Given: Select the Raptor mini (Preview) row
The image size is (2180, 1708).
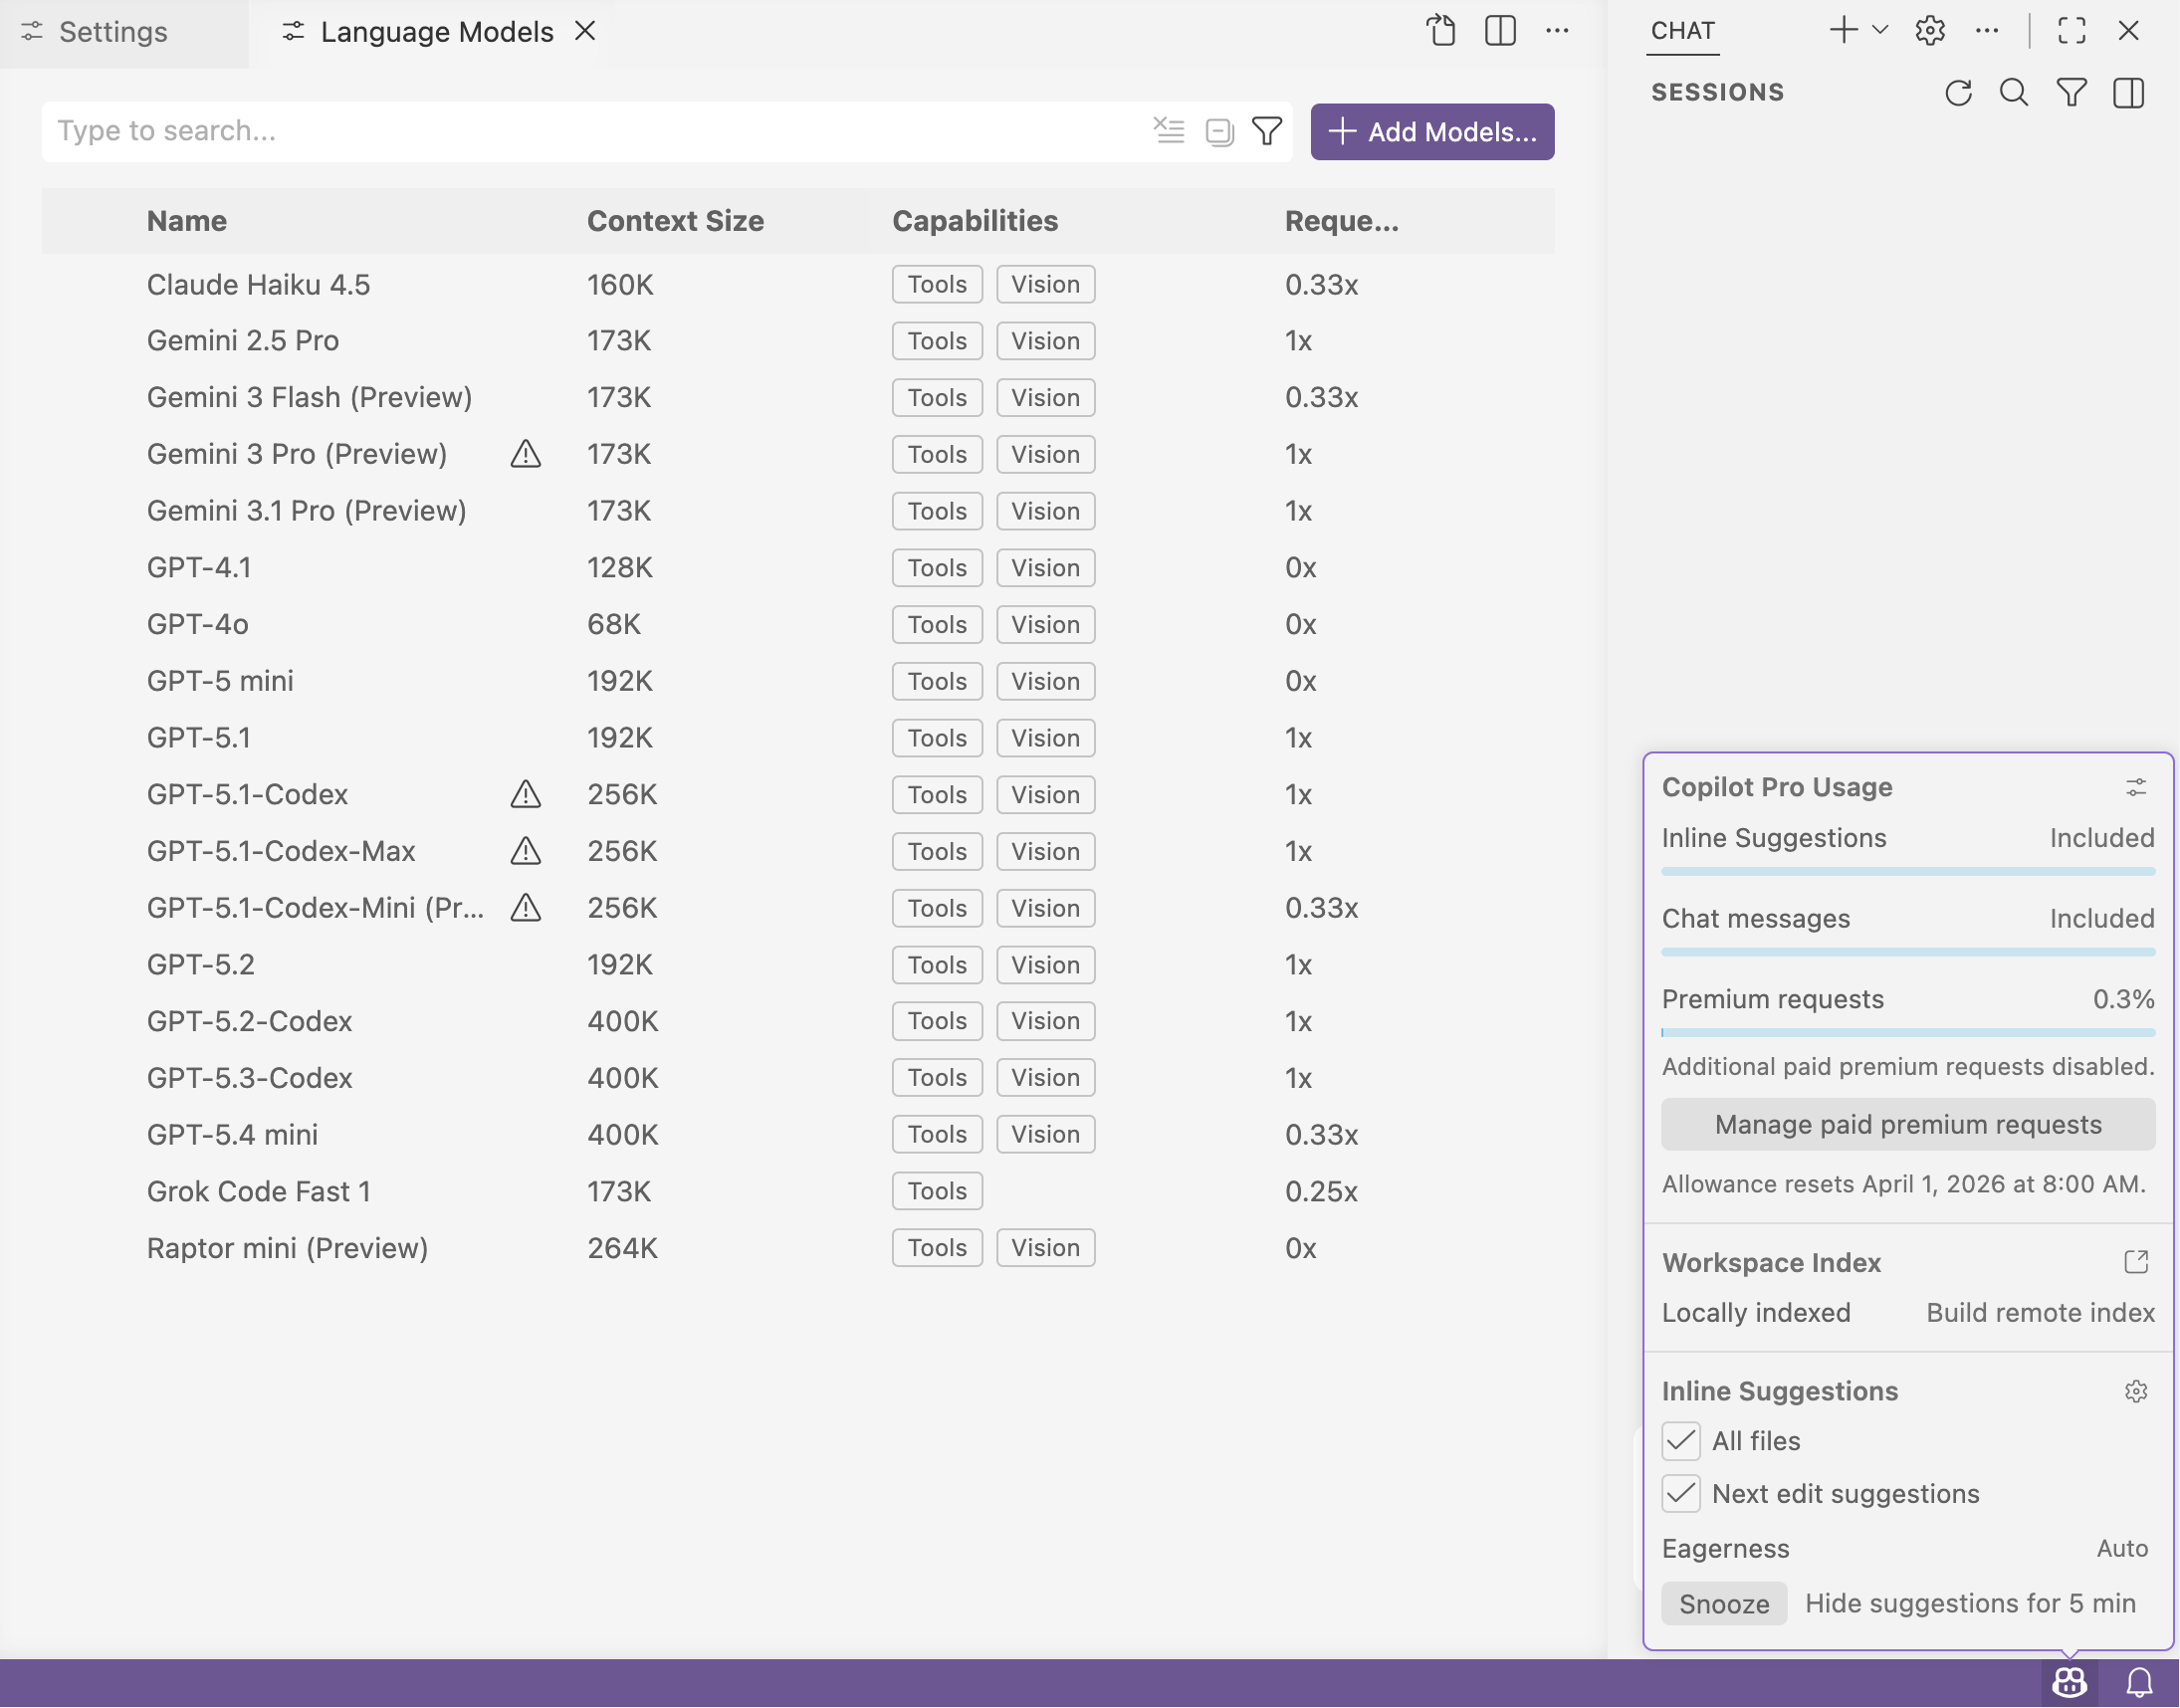Looking at the screenshot, I should (x=798, y=1248).
